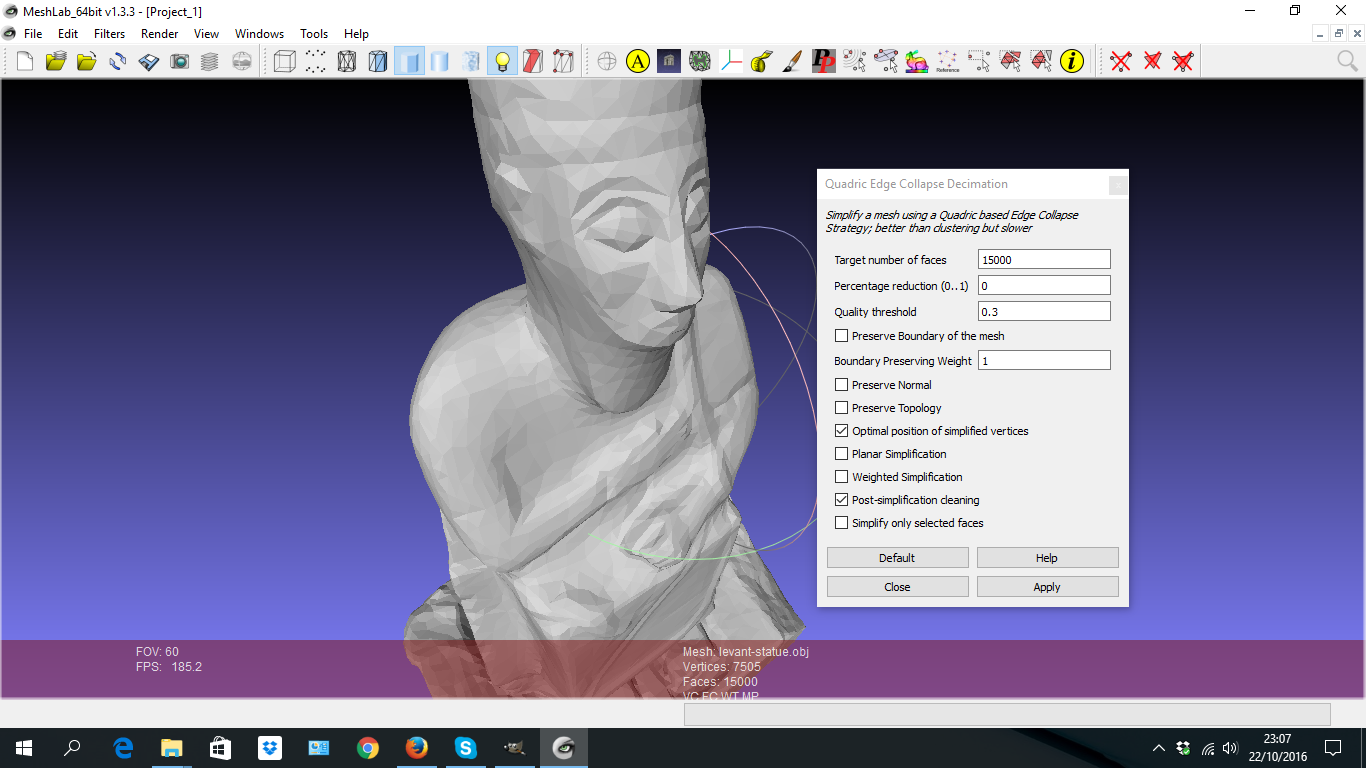This screenshot has width=1366, height=768.
Task: Enable the Weighted Simplification checkbox
Action: click(842, 477)
